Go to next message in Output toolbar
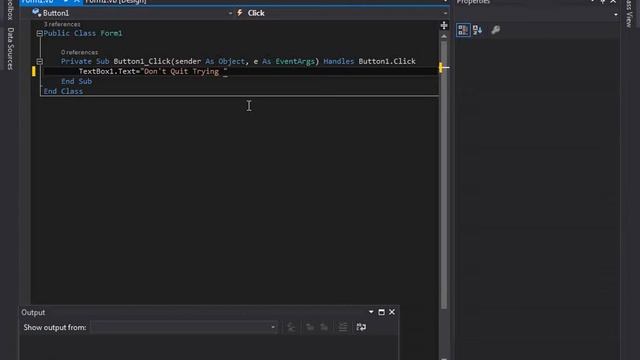Image resolution: width=640 pixels, height=360 pixels. coord(324,327)
